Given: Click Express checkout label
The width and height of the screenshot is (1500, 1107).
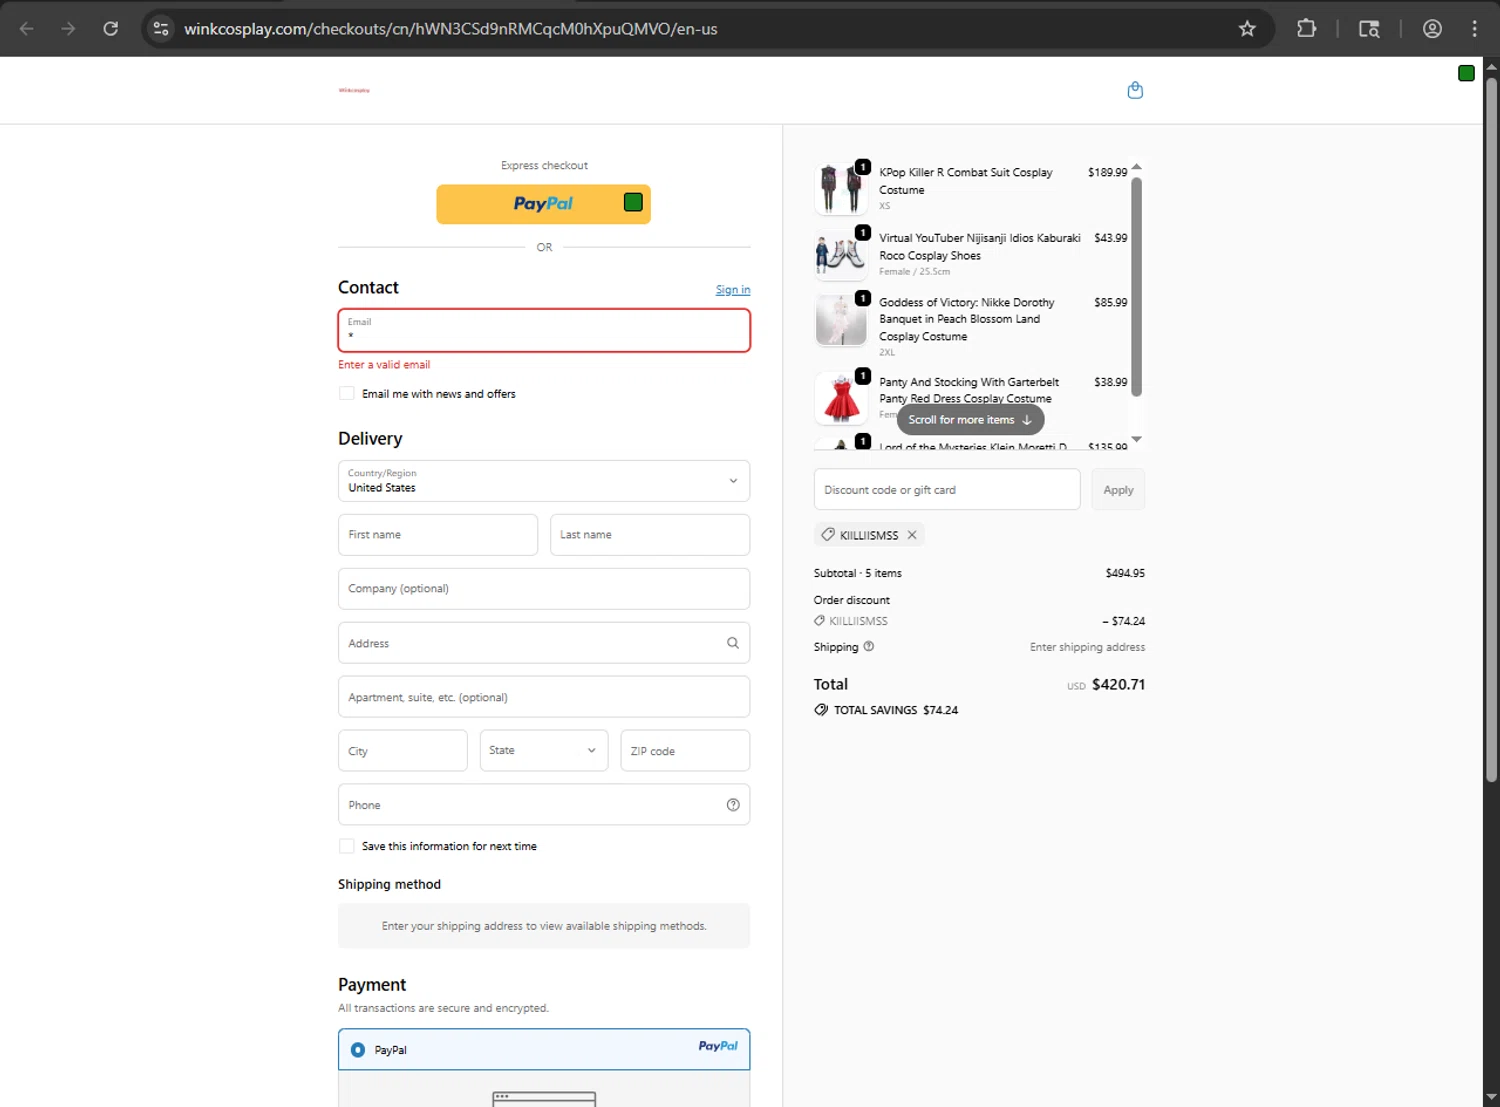Looking at the screenshot, I should point(544,166).
